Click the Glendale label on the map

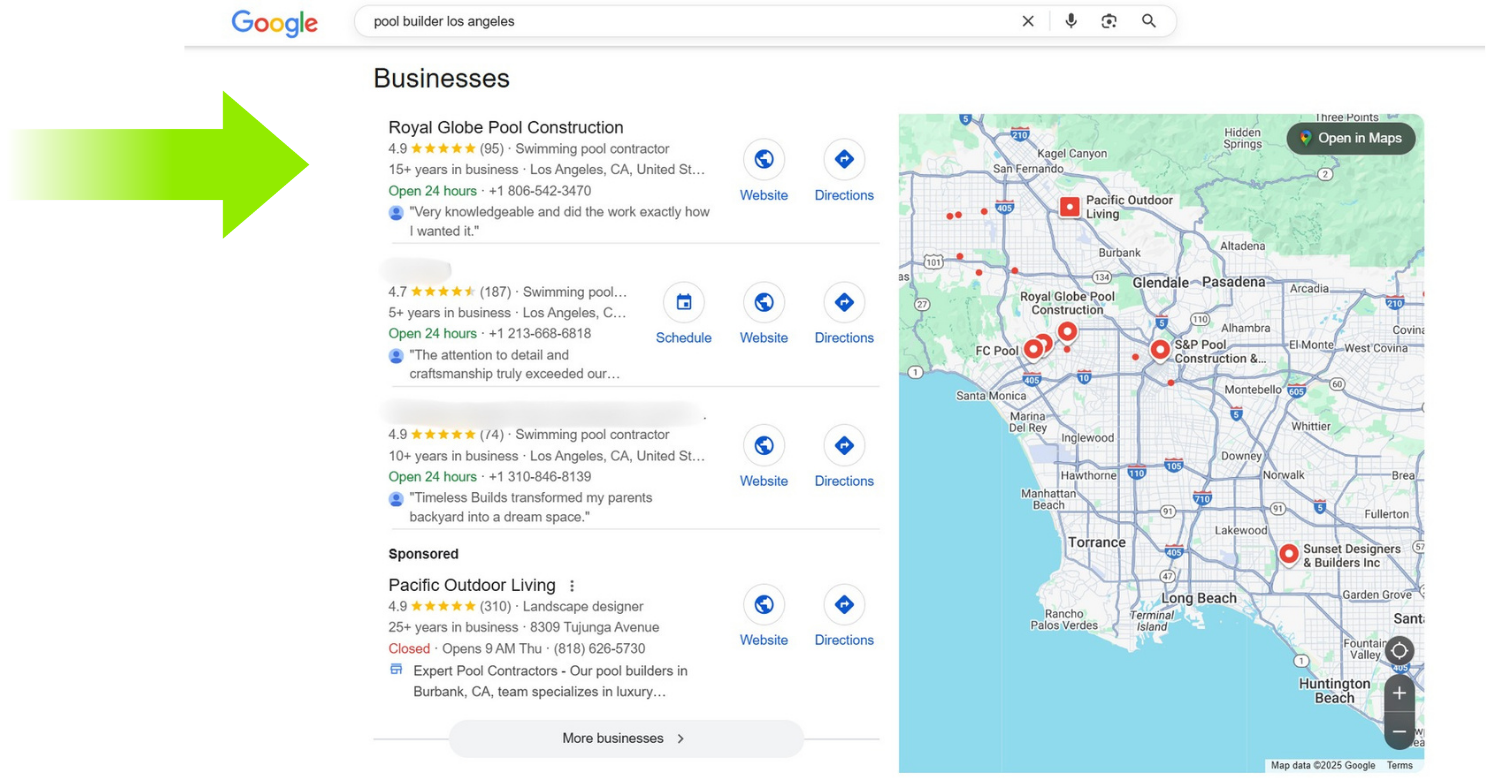point(1161,283)
